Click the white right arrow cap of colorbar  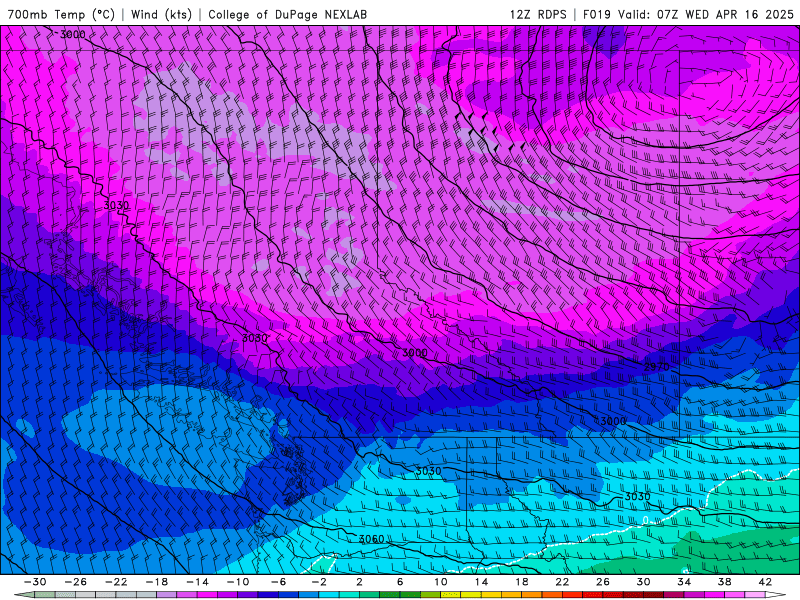tap(776, 595)
